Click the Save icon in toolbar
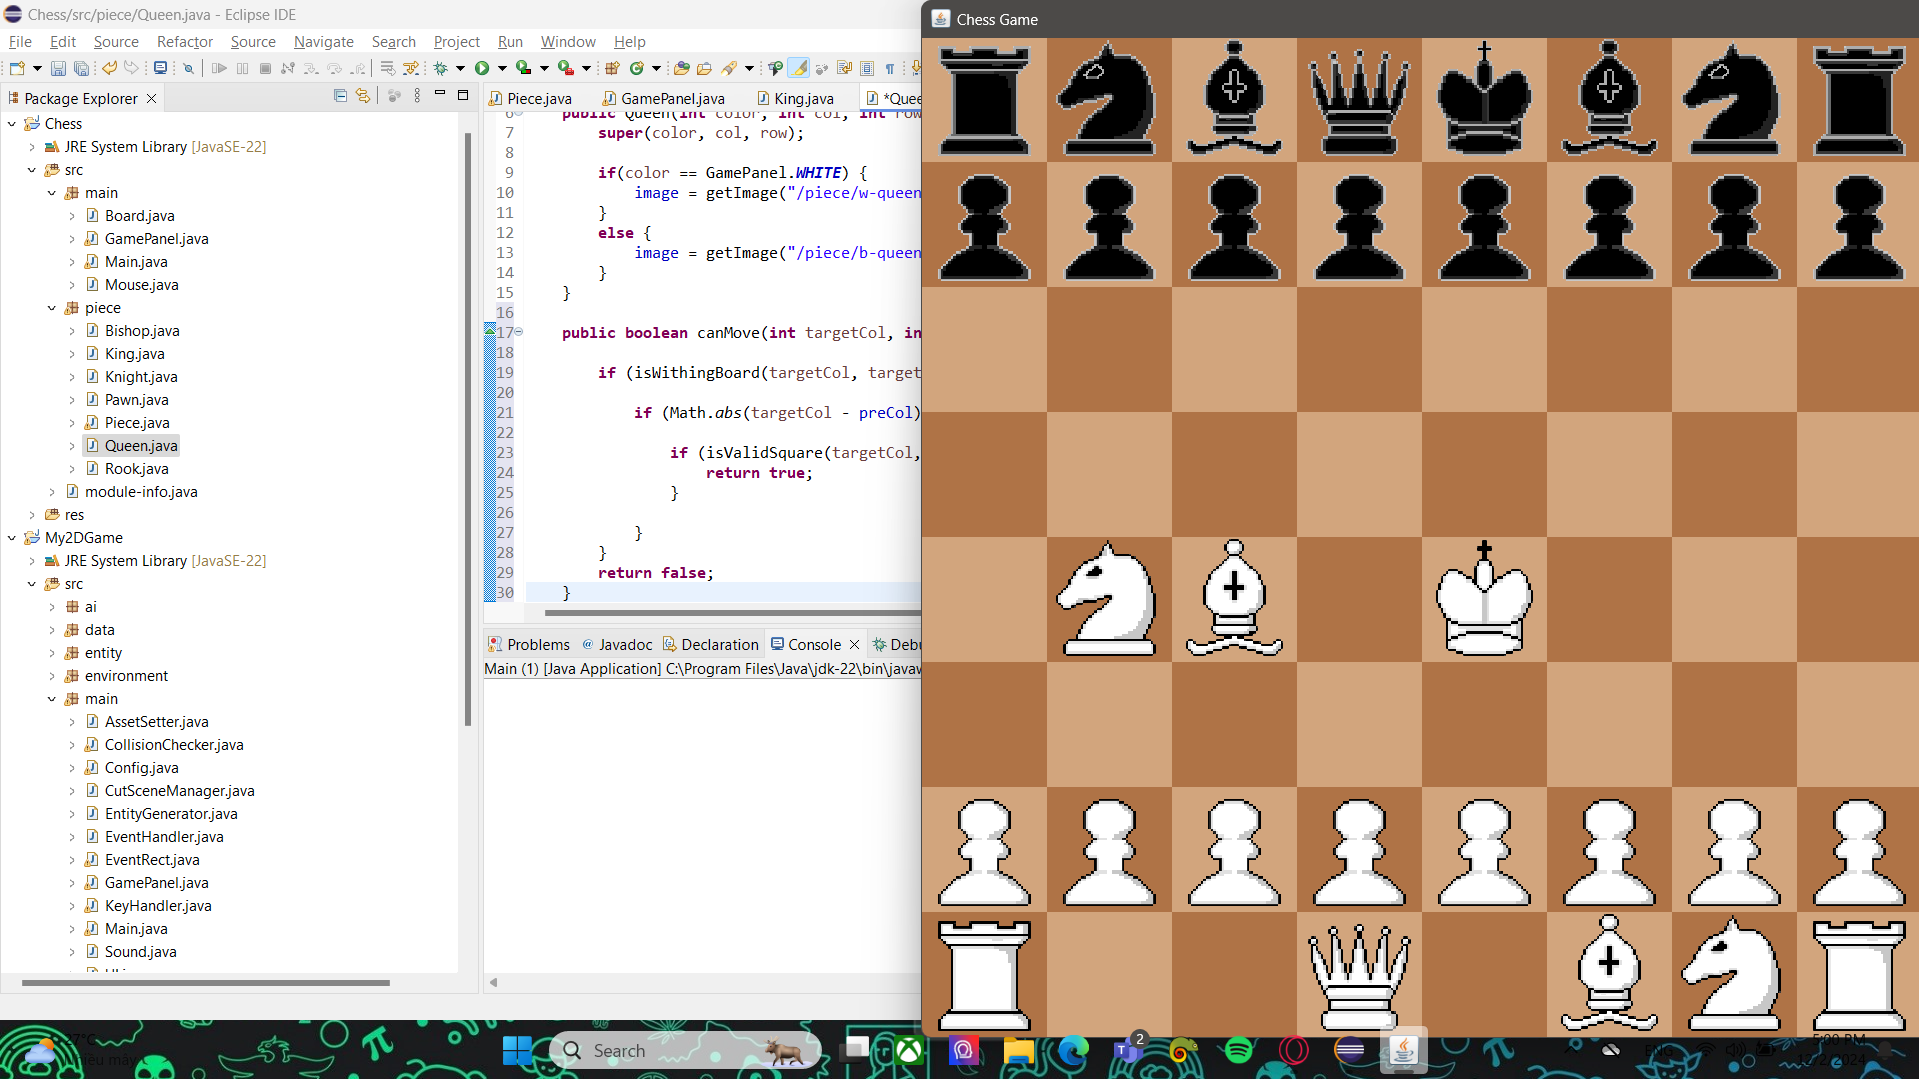 [58, 68]
